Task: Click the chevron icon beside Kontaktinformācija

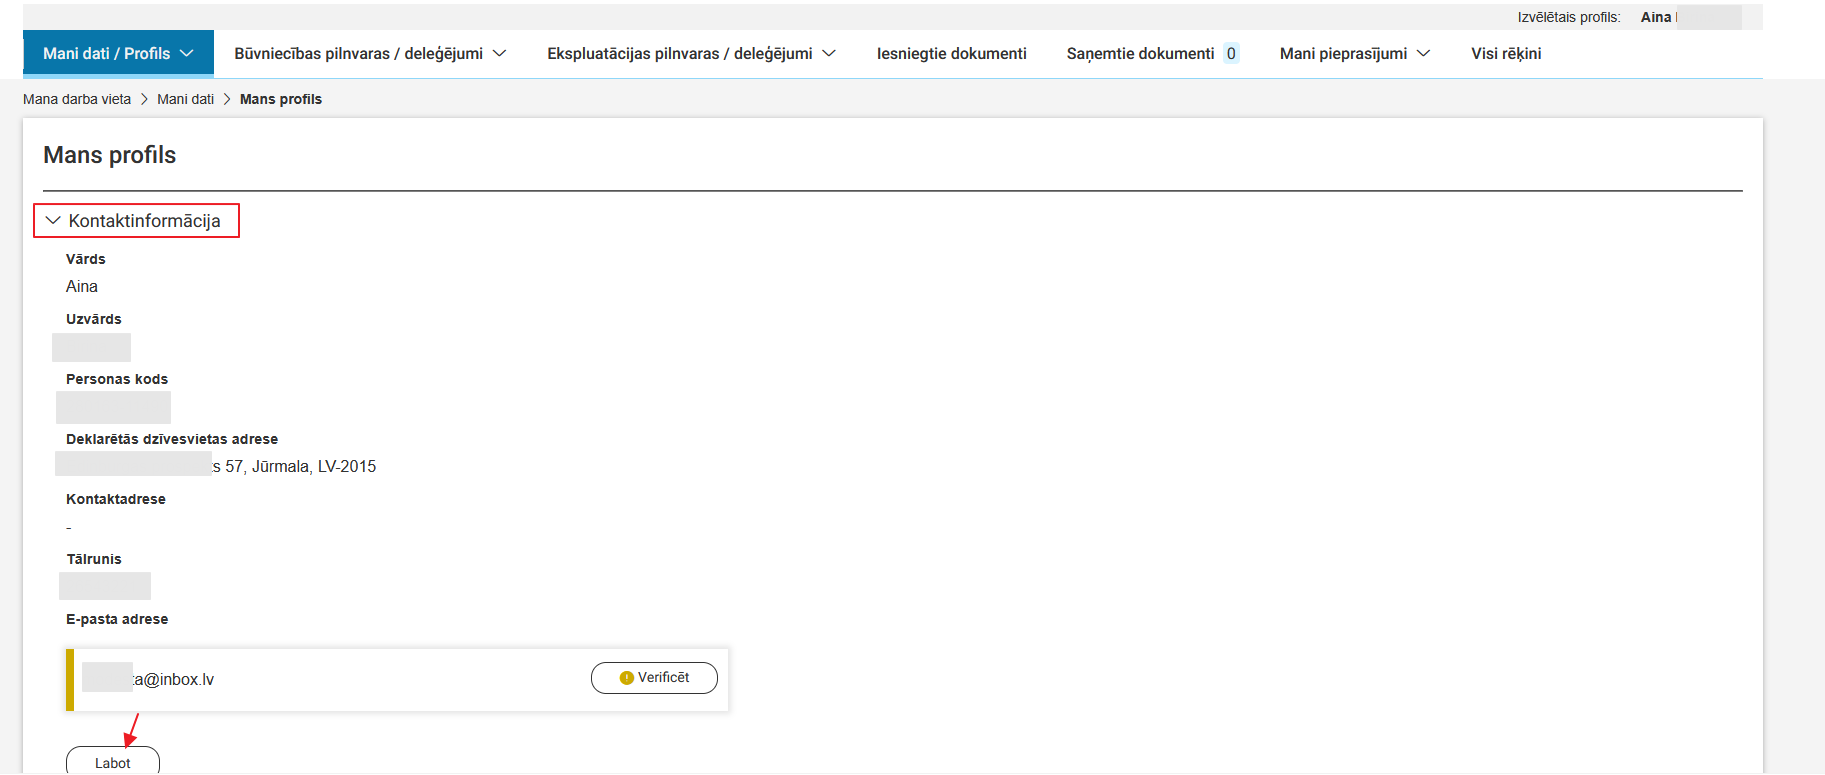Action: click(x=53, y=220)
